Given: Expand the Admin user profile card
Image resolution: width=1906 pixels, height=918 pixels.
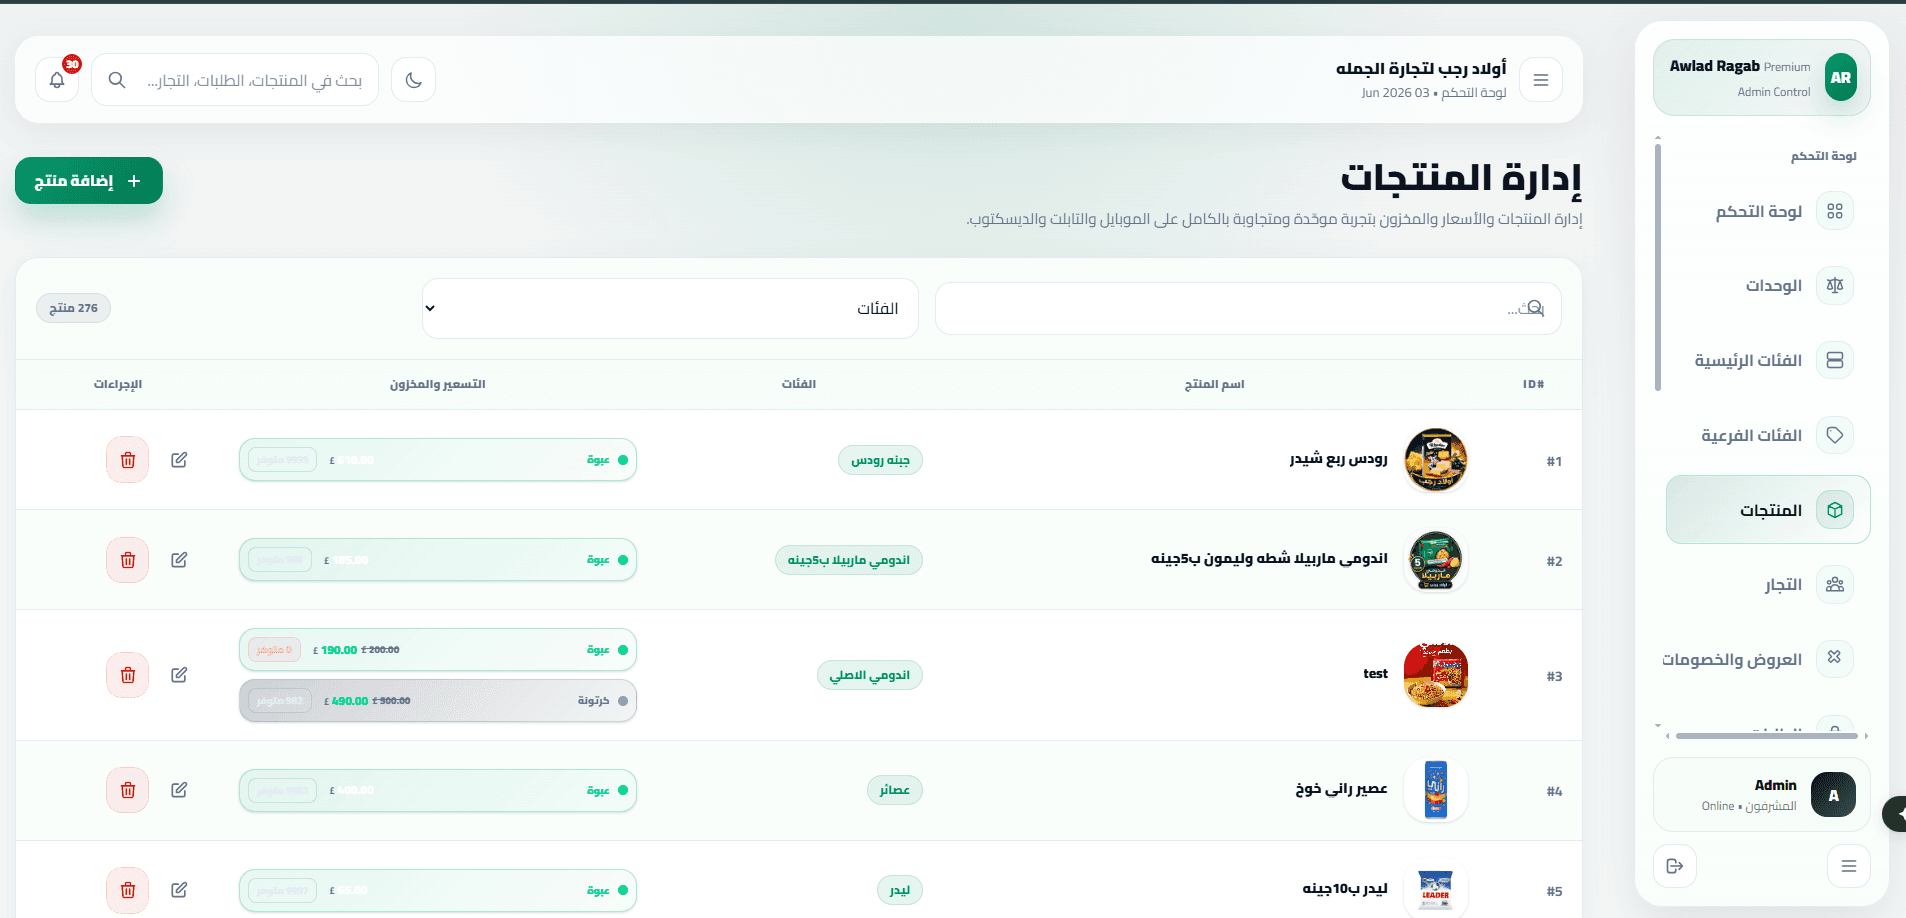Looking at the screenshot, I should pos(1762,795).
